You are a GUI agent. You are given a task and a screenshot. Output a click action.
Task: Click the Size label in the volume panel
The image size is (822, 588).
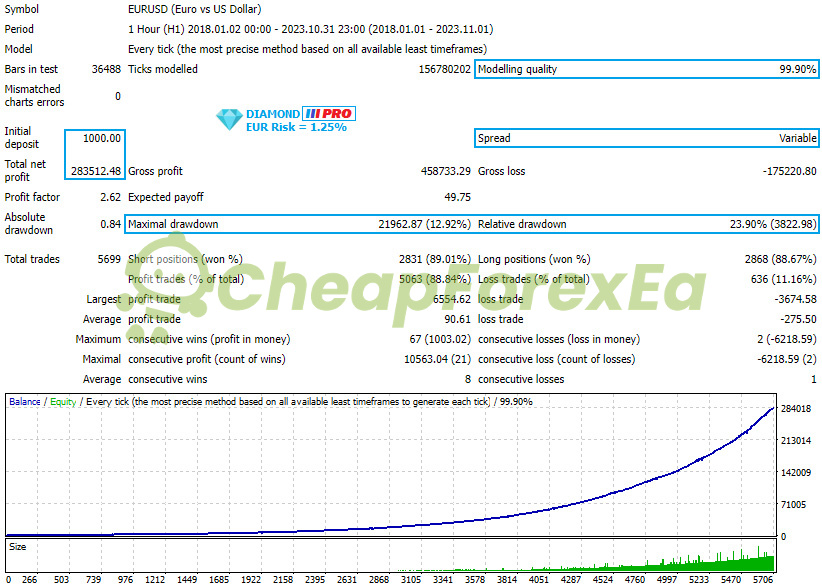click(x=17, y=547)
